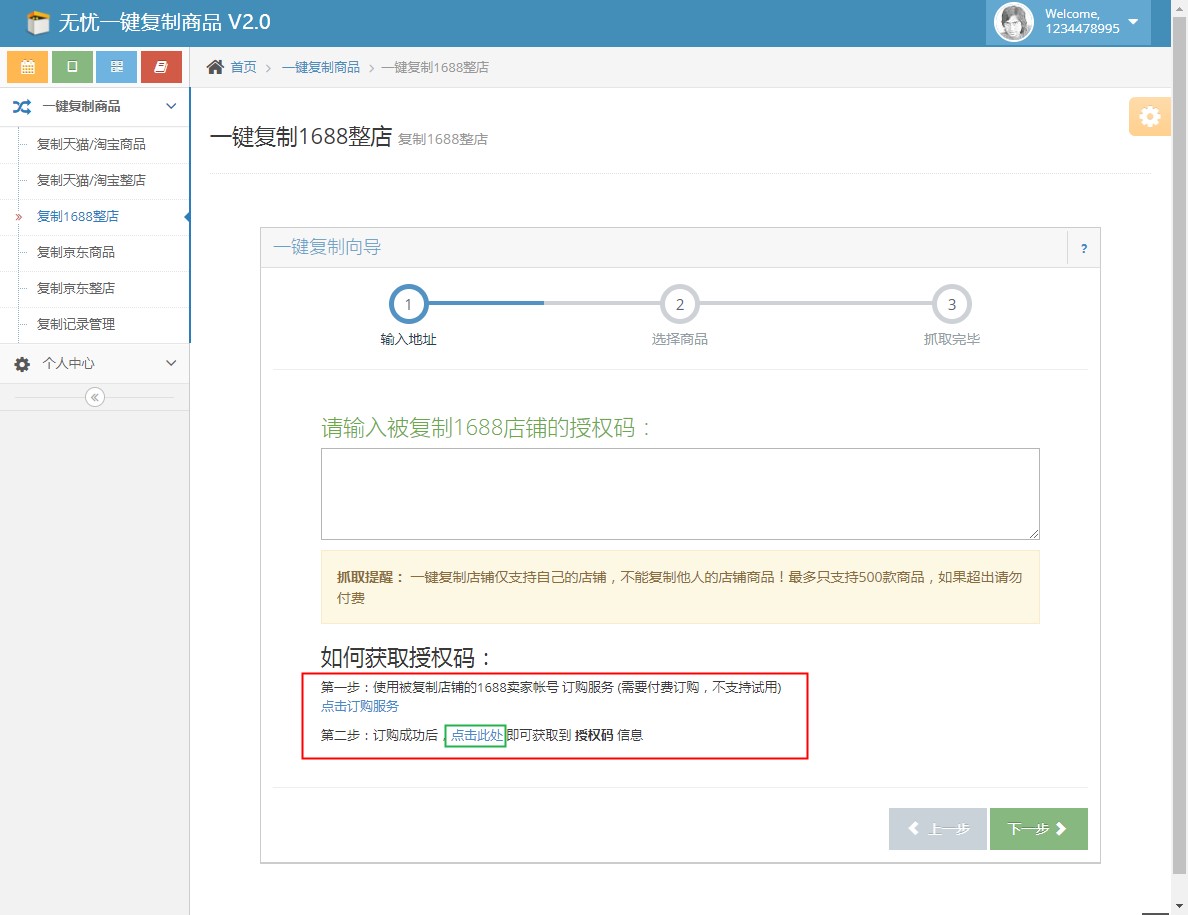Expand the 个人中心 menu chevron
The height and width of the screenshot is (915, 1188).
click(x=171, y=363)
